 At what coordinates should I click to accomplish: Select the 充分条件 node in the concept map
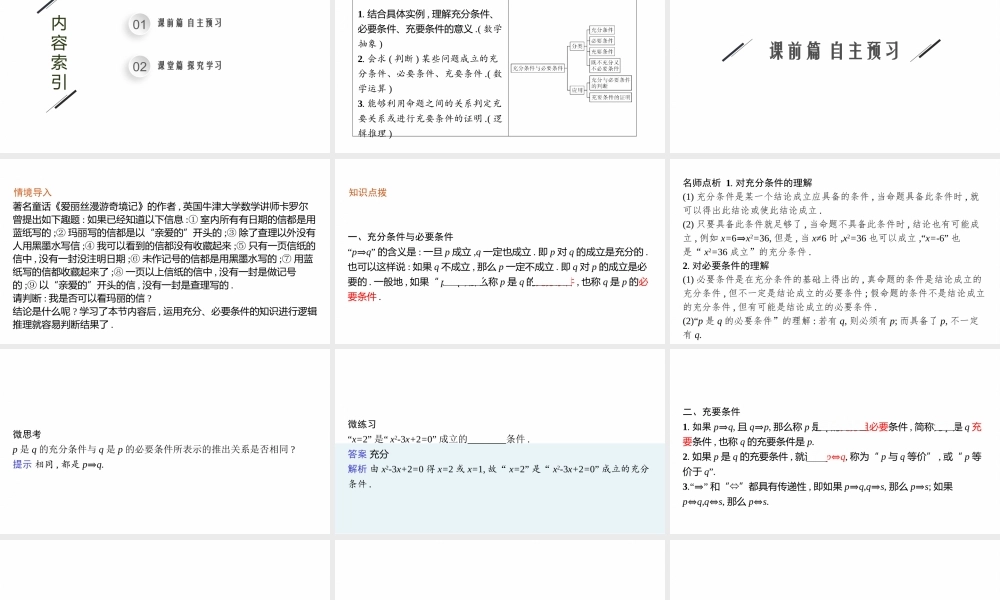click(x=602, y=30)
